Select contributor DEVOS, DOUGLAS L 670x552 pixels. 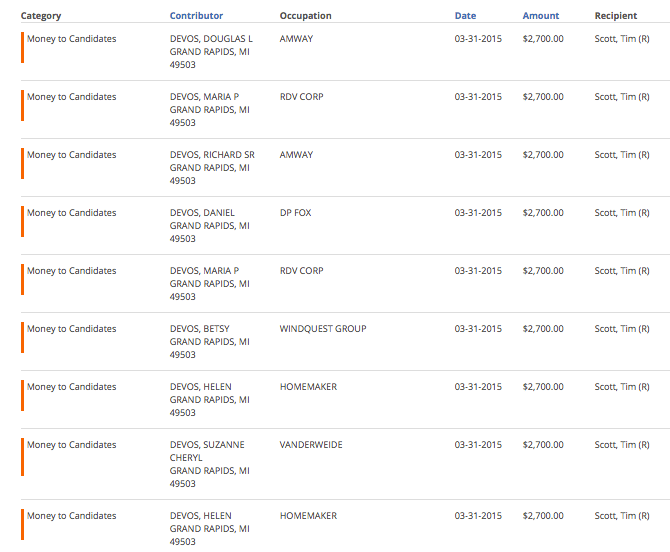(211, 39)
